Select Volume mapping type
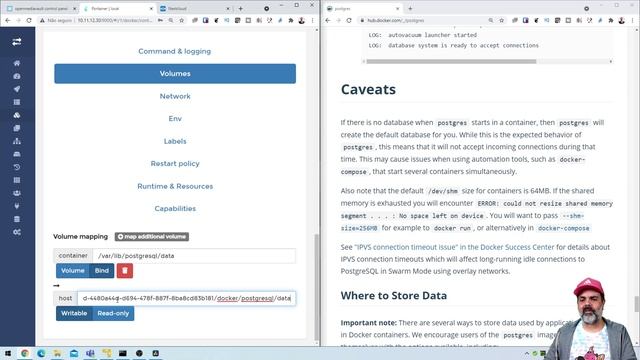The height and width of the screenshot is (360, 640). [73, 271]
